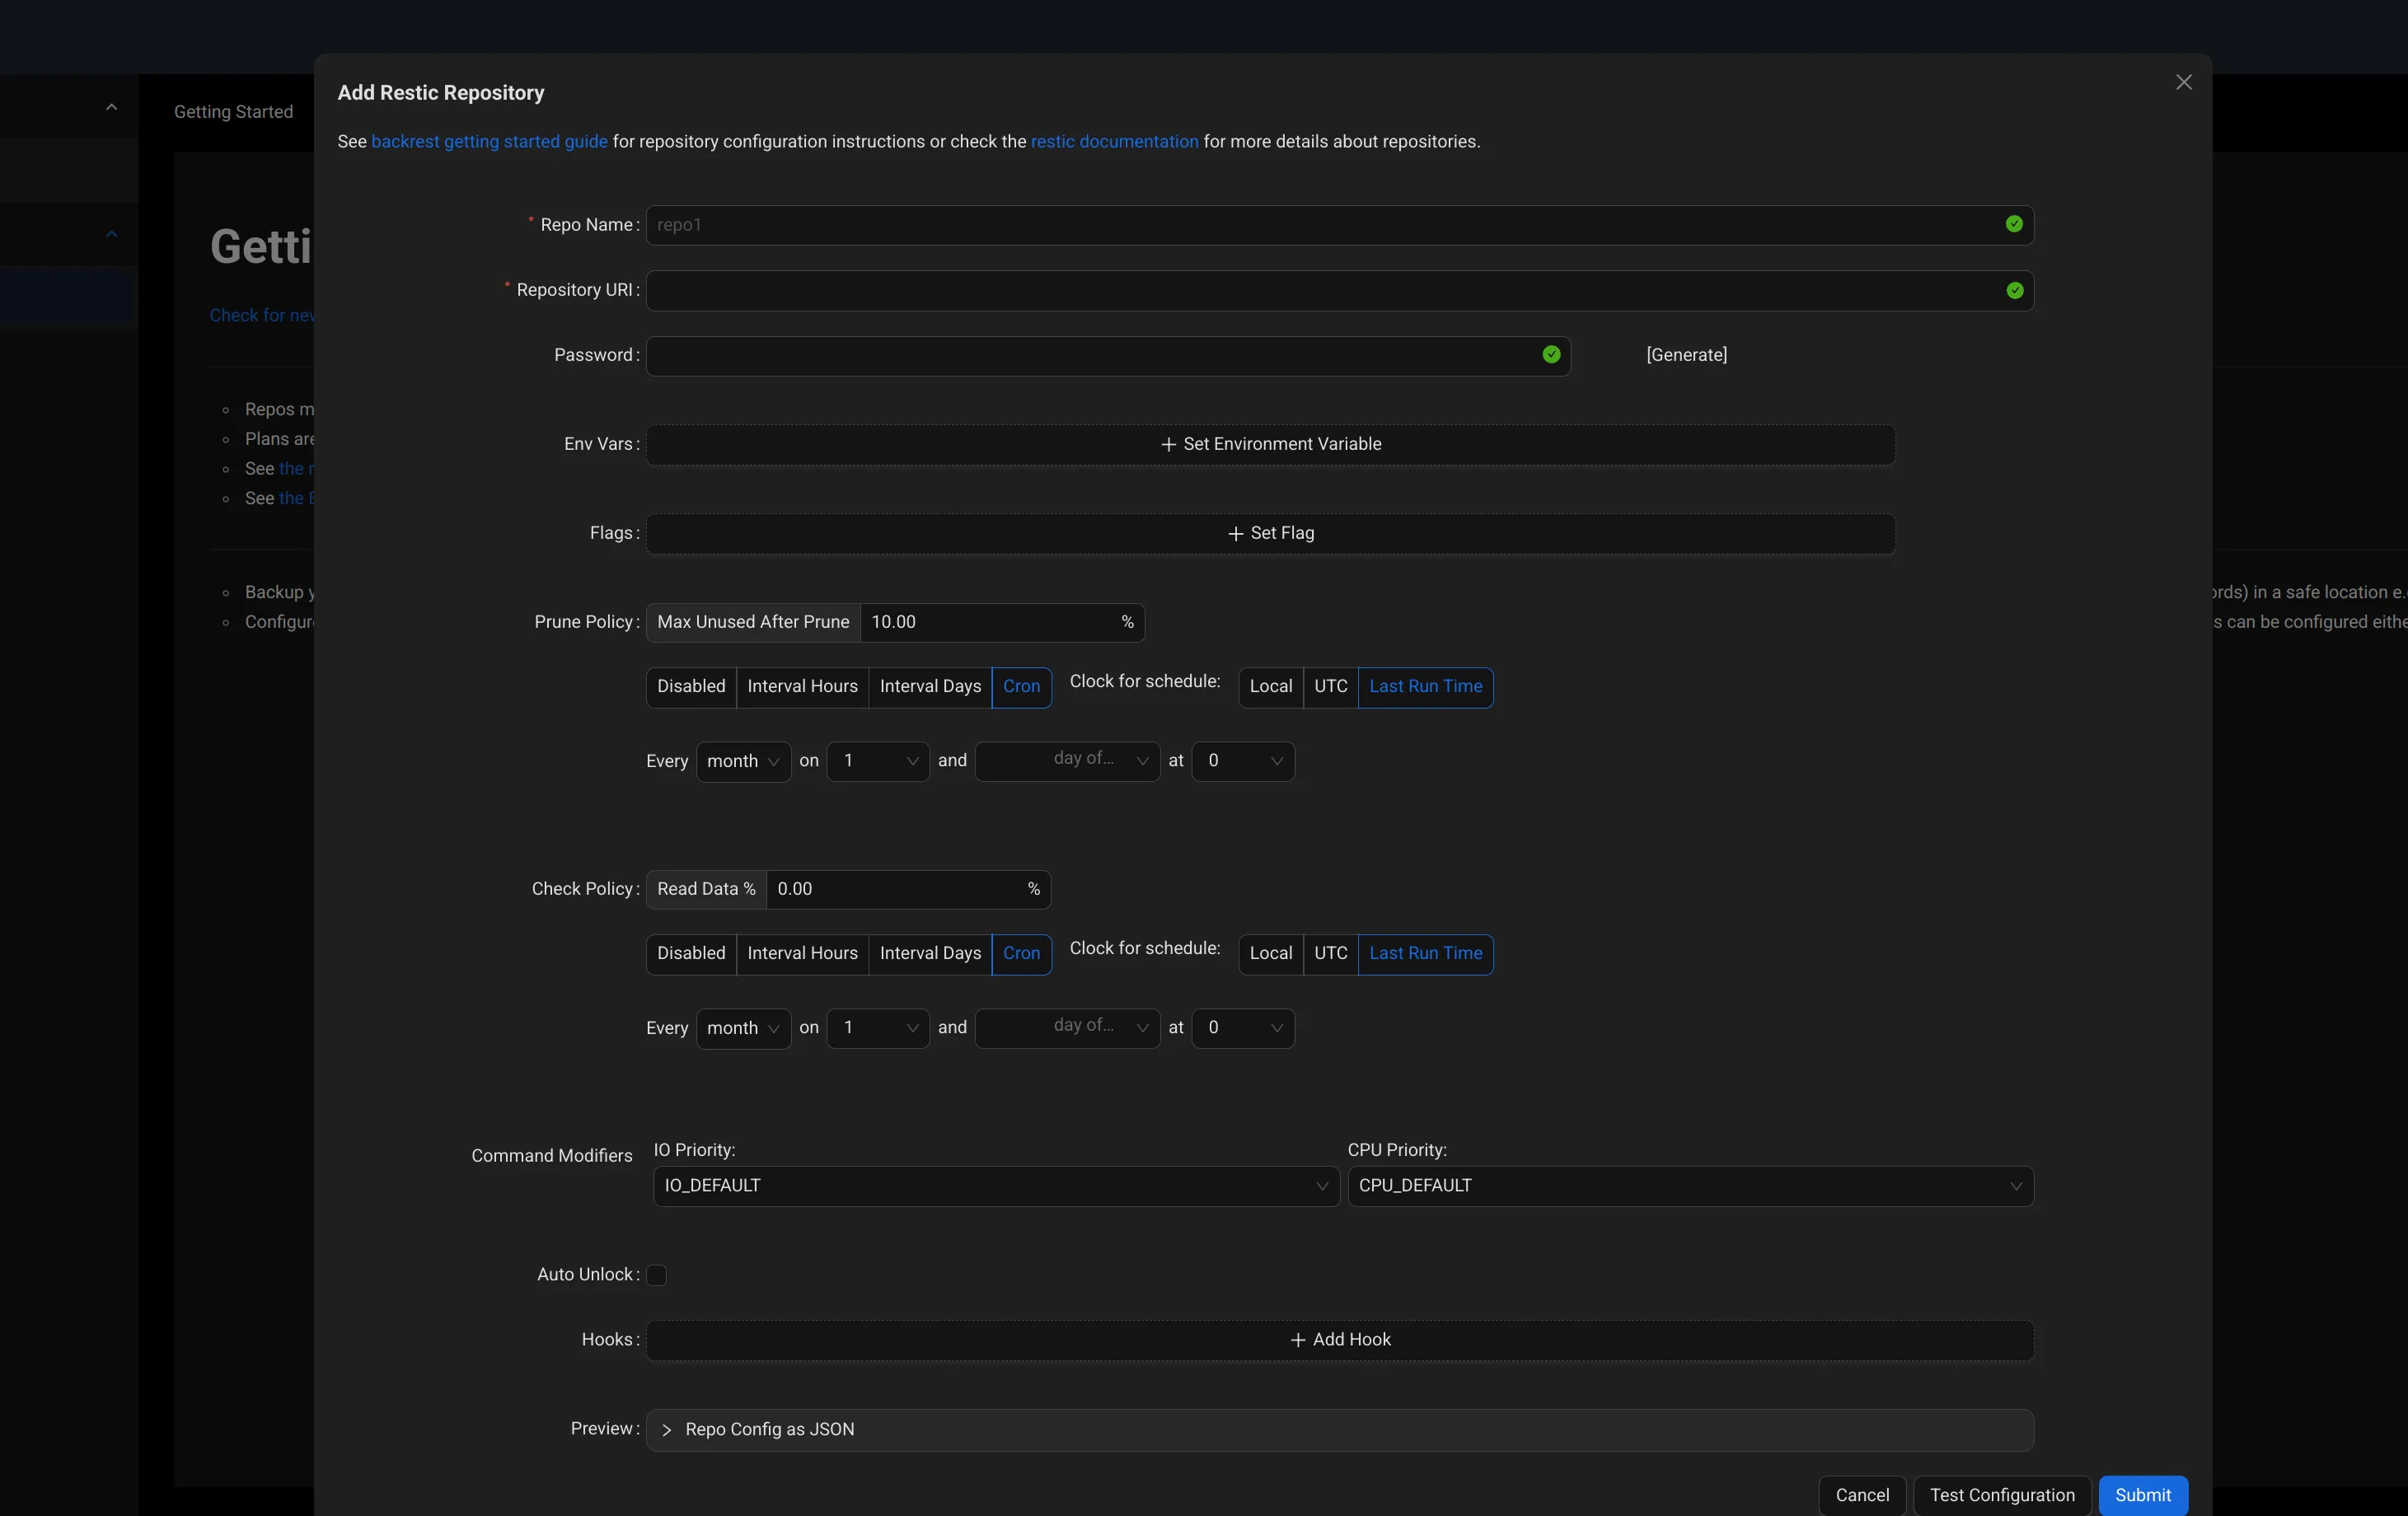Focus the Repository URI input field

1339,290
